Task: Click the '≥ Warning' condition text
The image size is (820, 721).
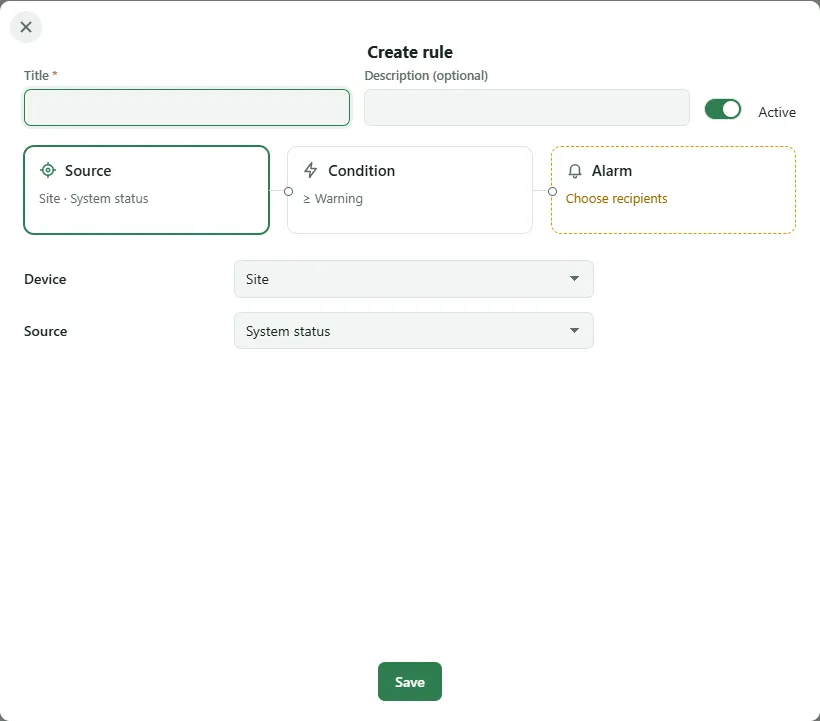Action: (x=333, y=199)
